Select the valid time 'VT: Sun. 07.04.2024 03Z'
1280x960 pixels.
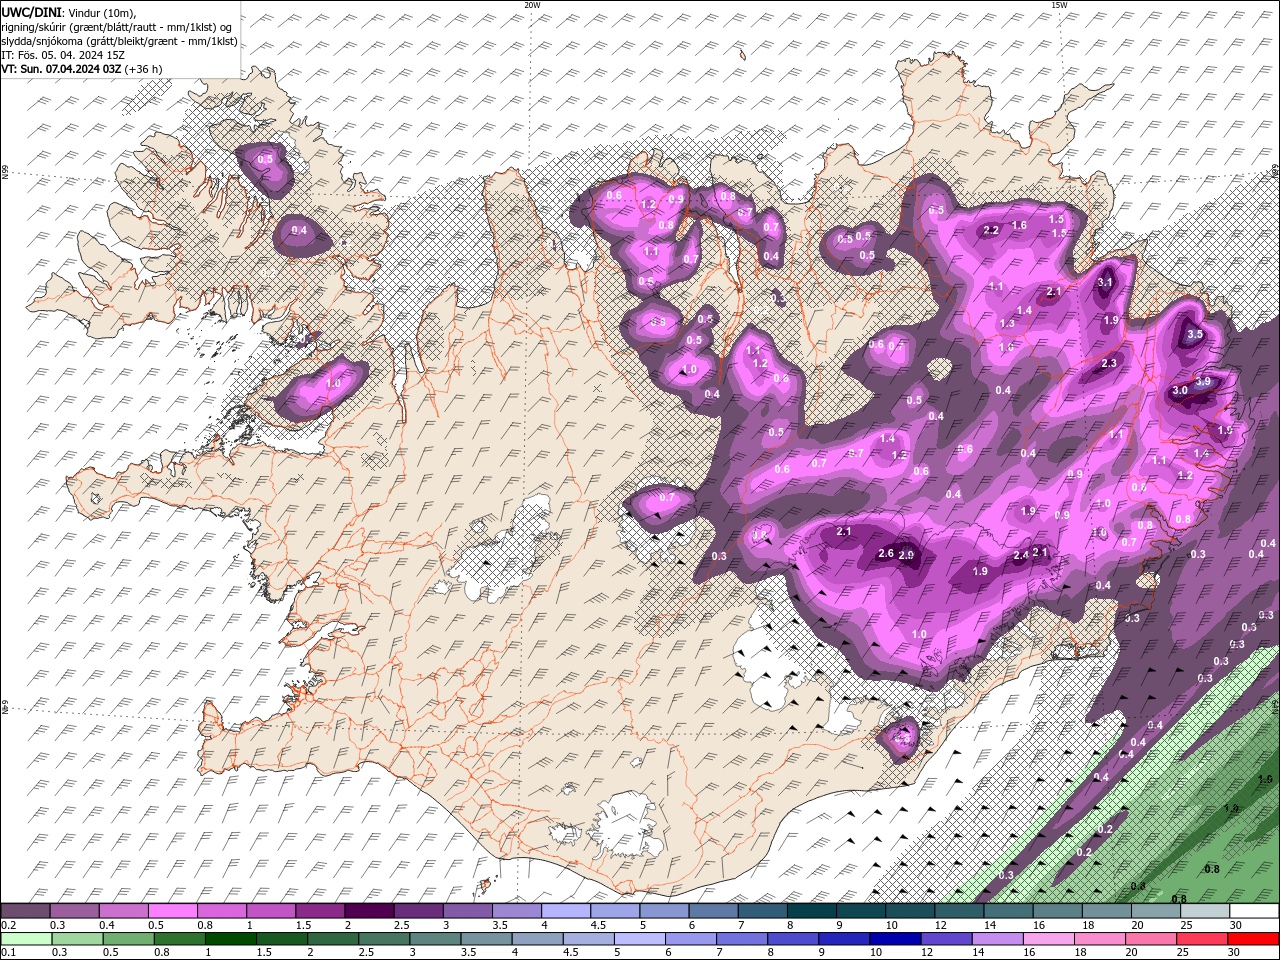coord(62,69)
